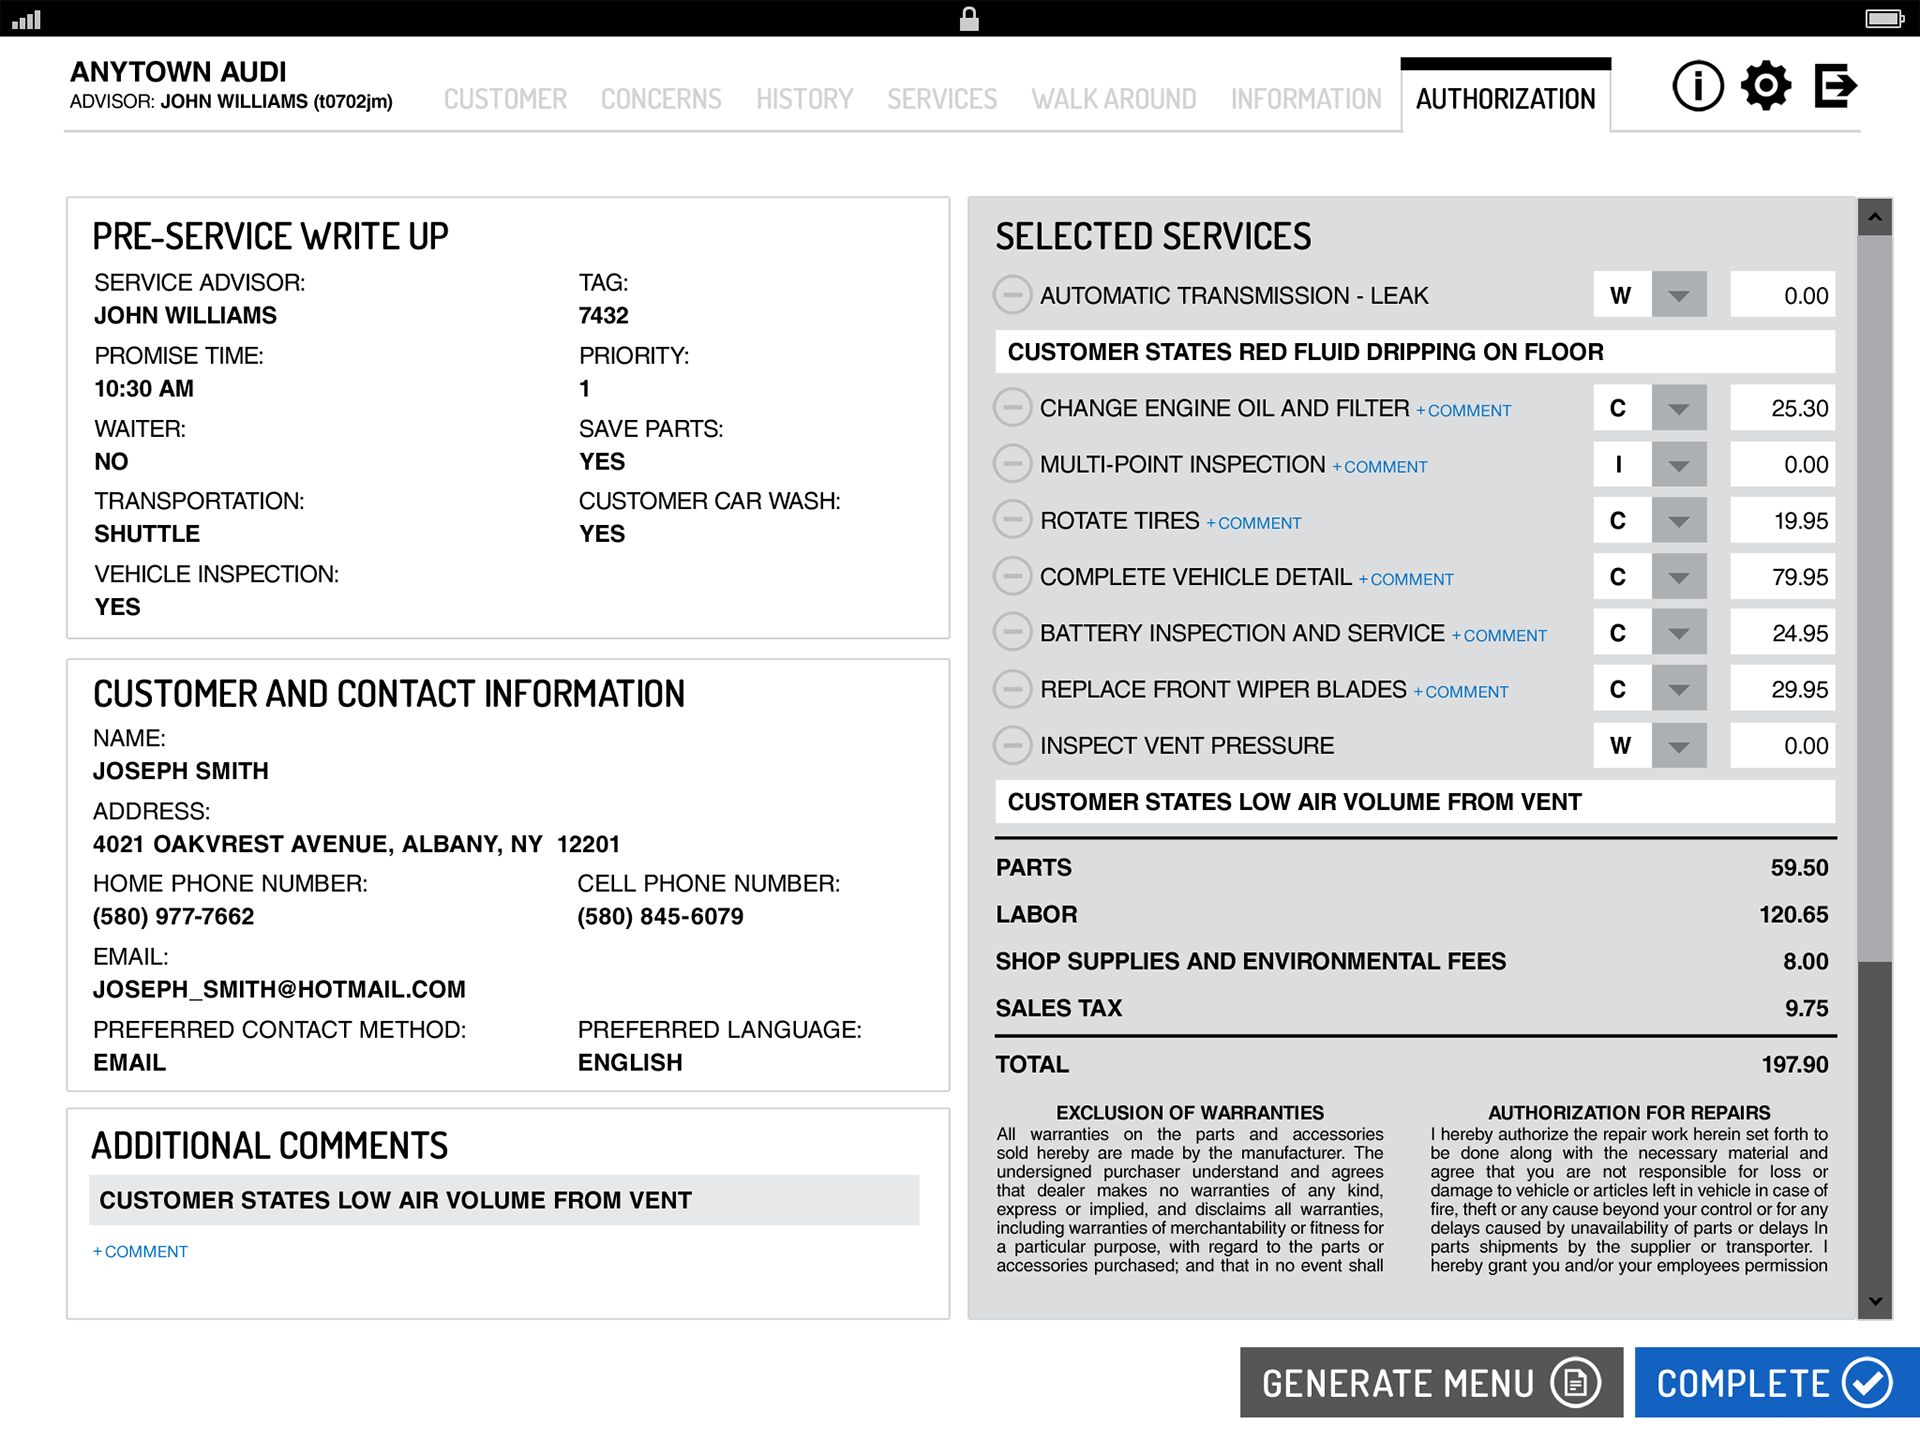Viewport: 1920px width, 1440px height.
Task: Open pay type dropdown for Change Engine Oil
Action: coord(1679,408)
